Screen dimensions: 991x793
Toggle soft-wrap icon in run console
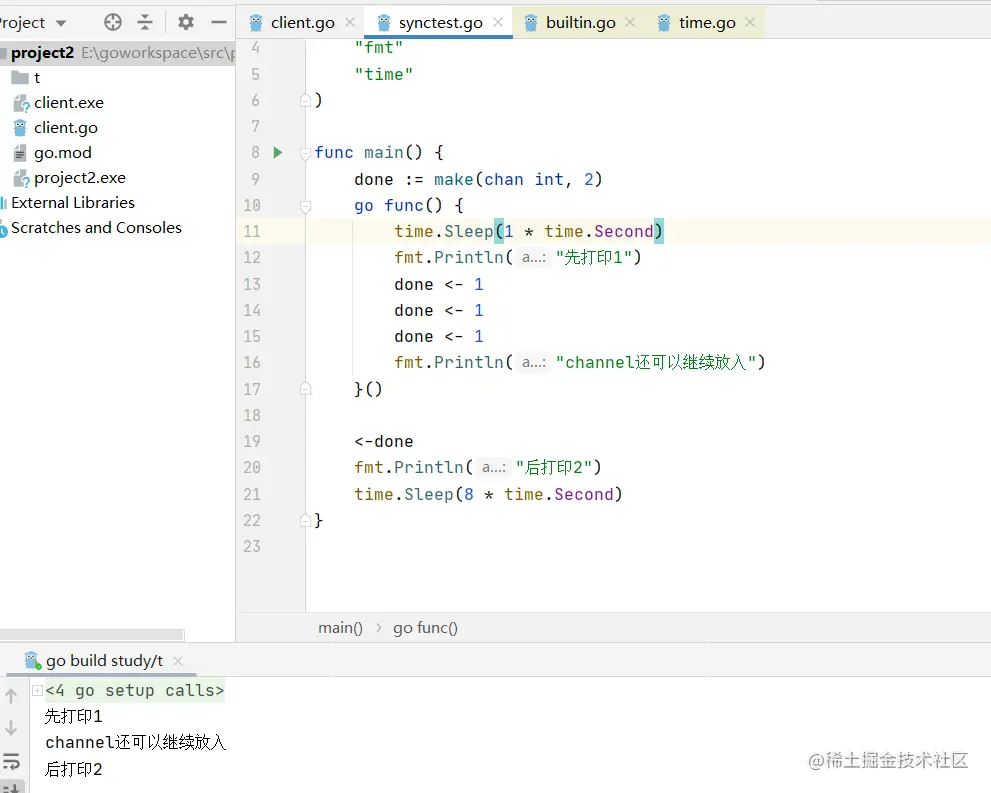(x=11, y=761)
